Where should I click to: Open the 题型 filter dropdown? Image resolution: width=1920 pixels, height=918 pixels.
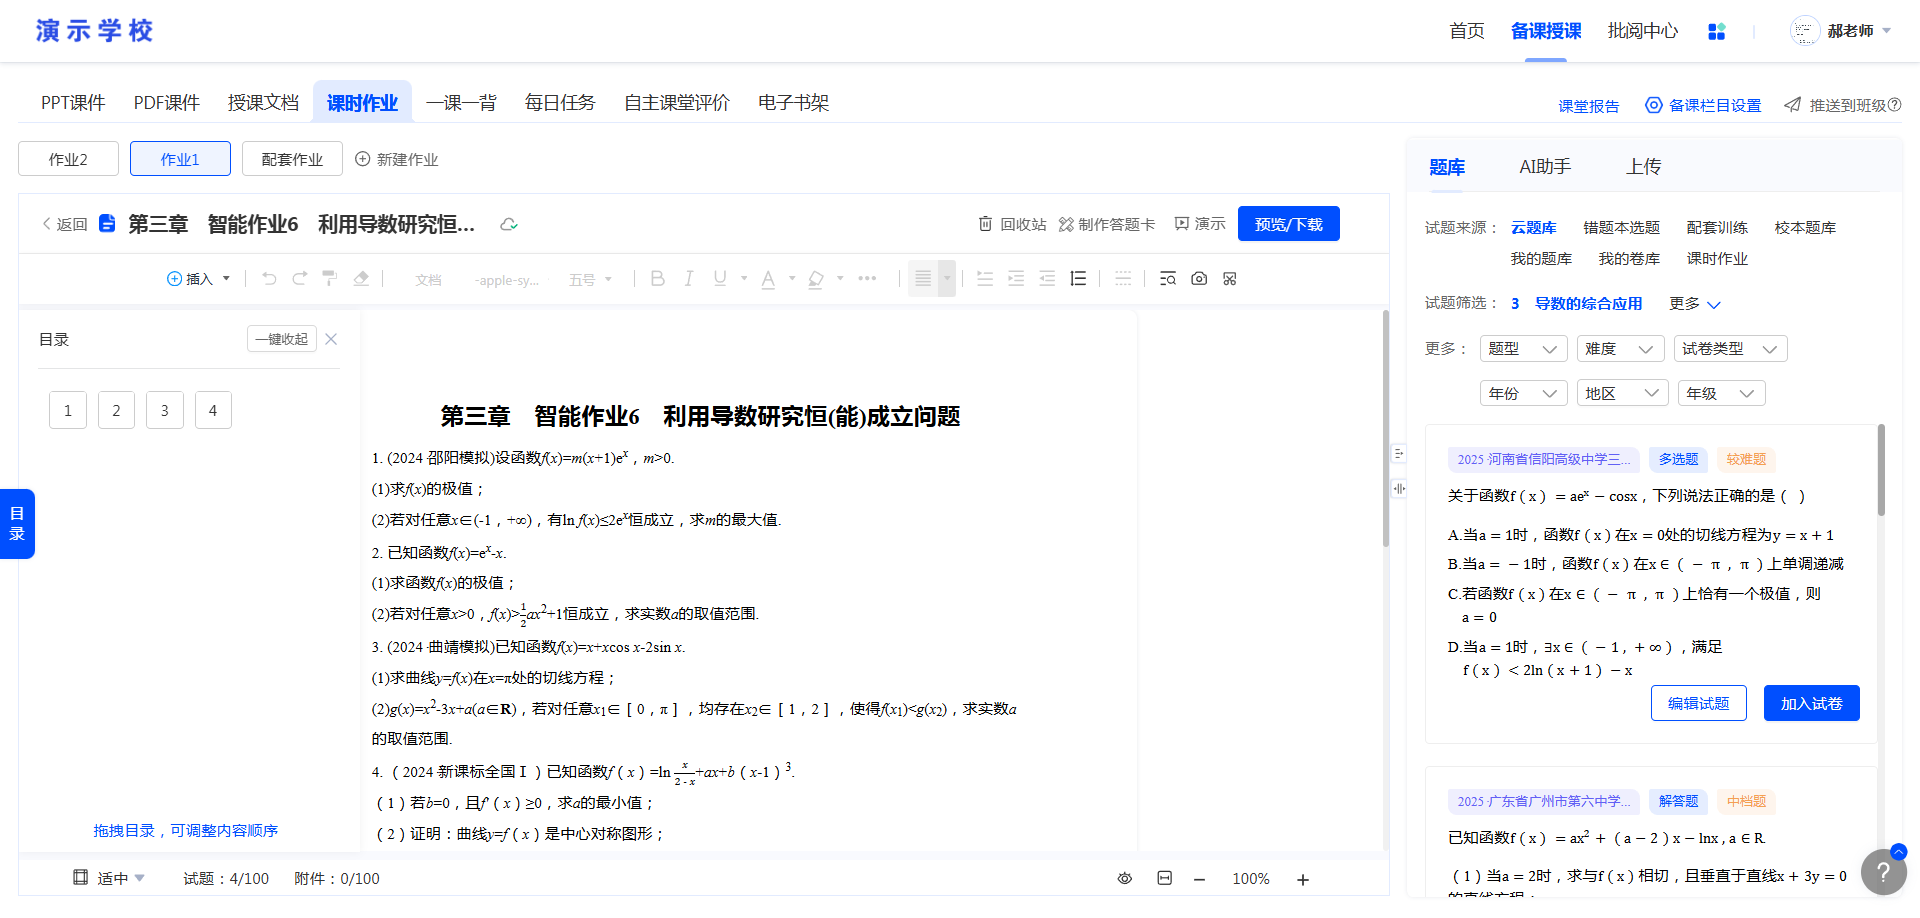[1523, 349]
